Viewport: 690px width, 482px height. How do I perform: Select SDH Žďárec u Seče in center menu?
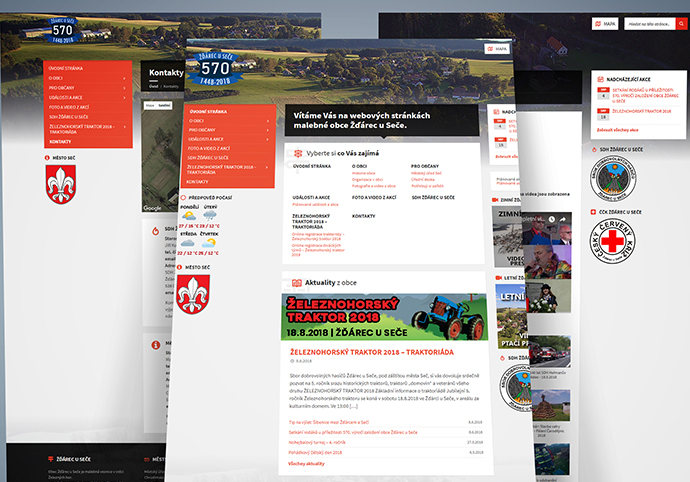pos(208,158)
